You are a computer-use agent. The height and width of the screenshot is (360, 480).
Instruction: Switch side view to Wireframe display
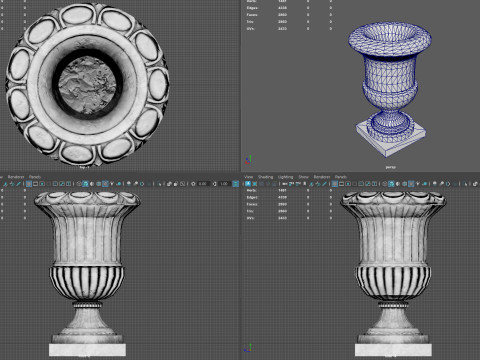(385, 184)
